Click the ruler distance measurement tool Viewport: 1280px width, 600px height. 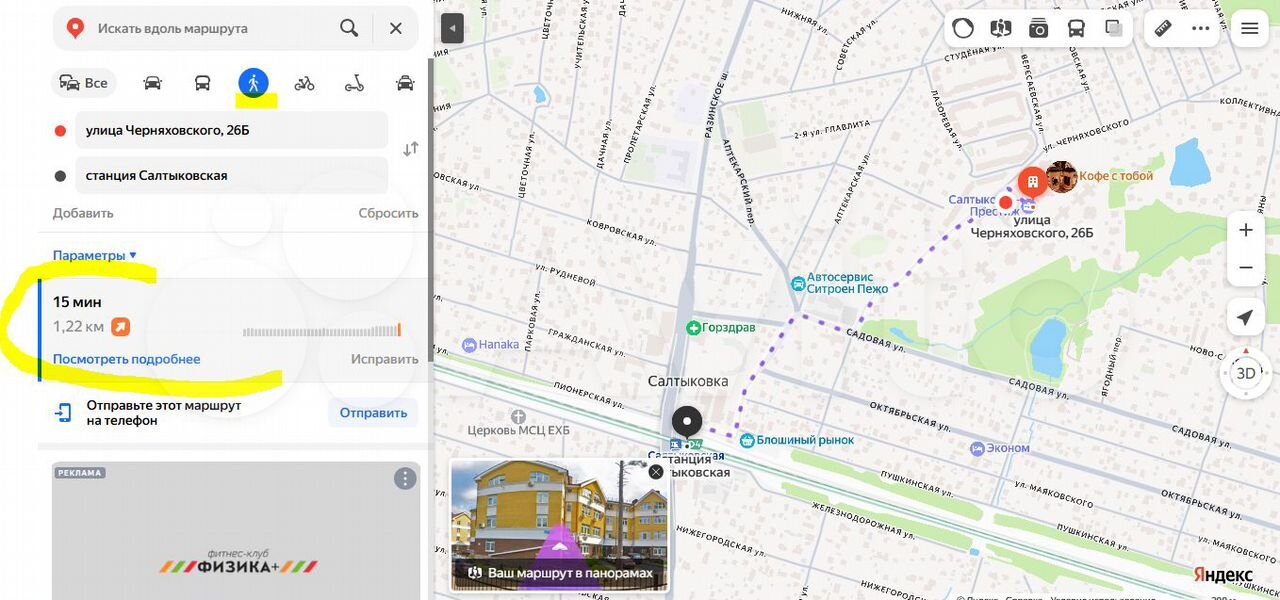(x=1163, y=28)
